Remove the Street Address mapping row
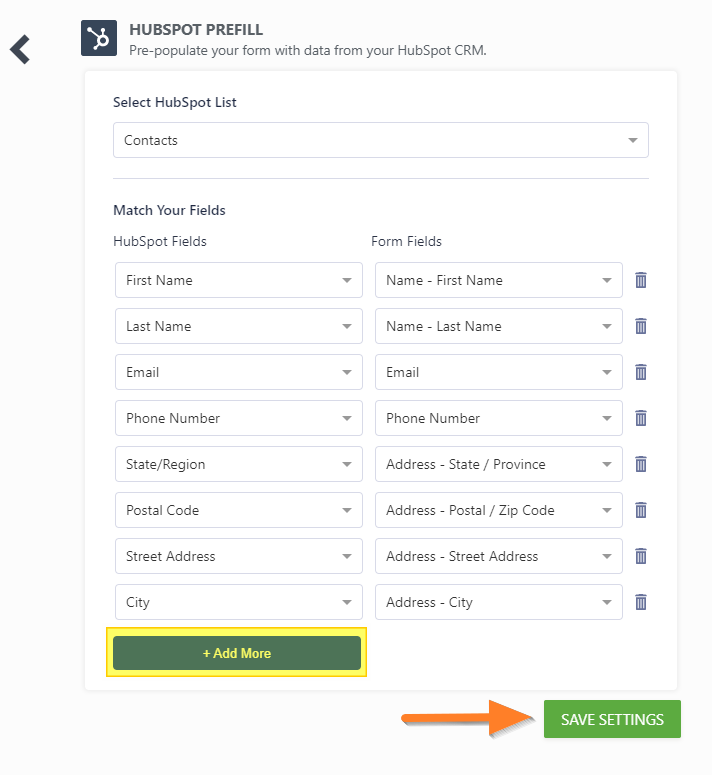 point(640,556)
